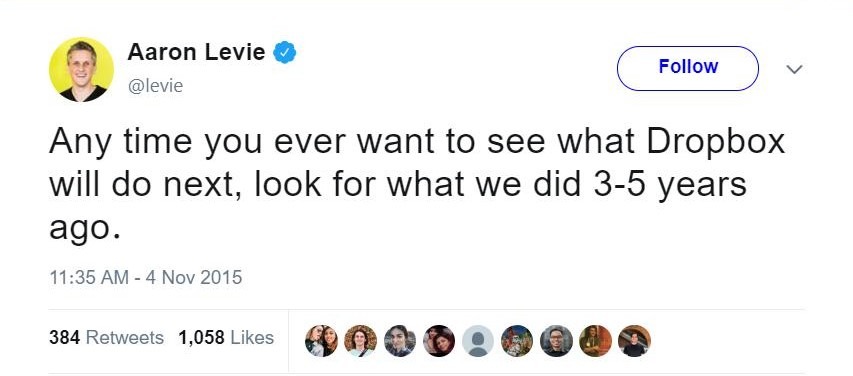Viewport: 853px width, 376px height.
Task: Open third liker avatar, dark-haired woman selfie
Action: 399,341
